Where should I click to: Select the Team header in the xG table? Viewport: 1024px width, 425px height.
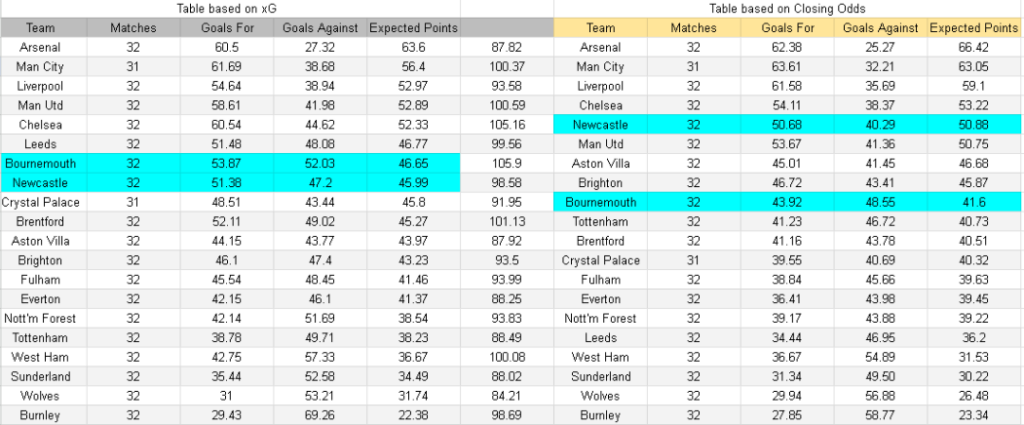pos(41,28)
